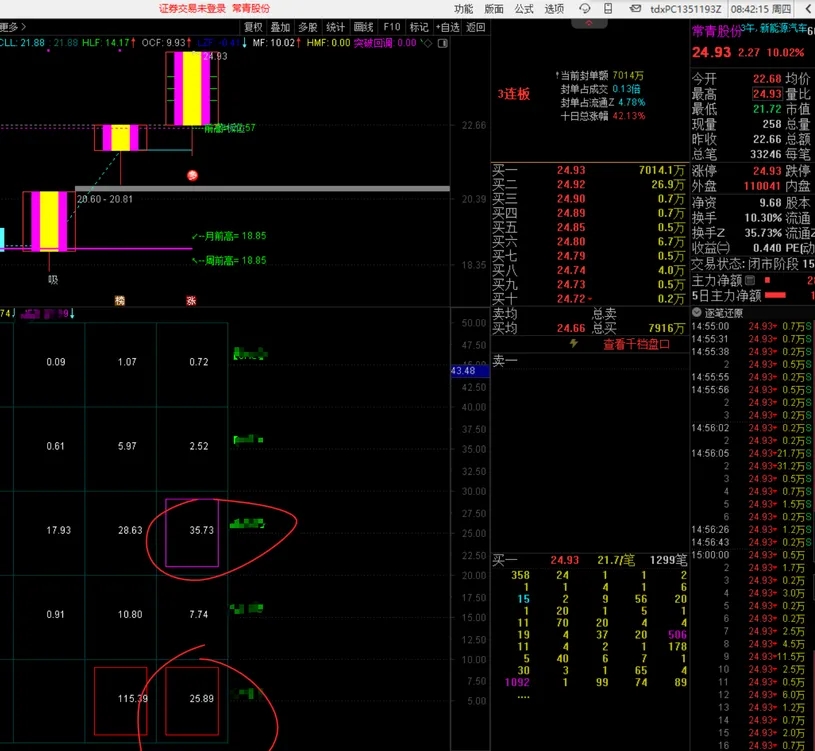Toggle 多股 multi-stock view
This screenshot has width=815, height=751.
click(x=308, y=27)
